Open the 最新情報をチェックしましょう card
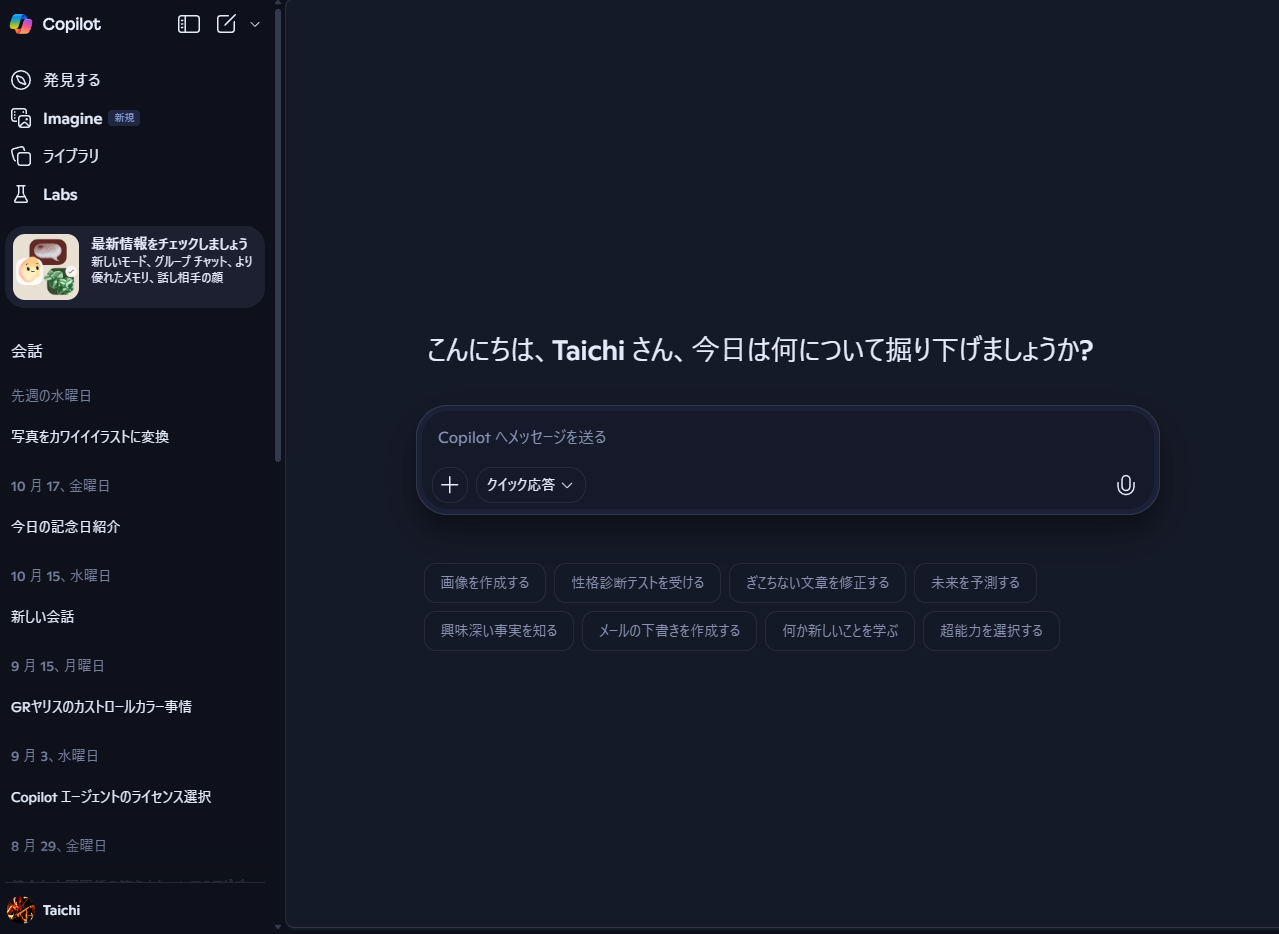The height and width of the screenshot is (934, 1279). [135, 266]
